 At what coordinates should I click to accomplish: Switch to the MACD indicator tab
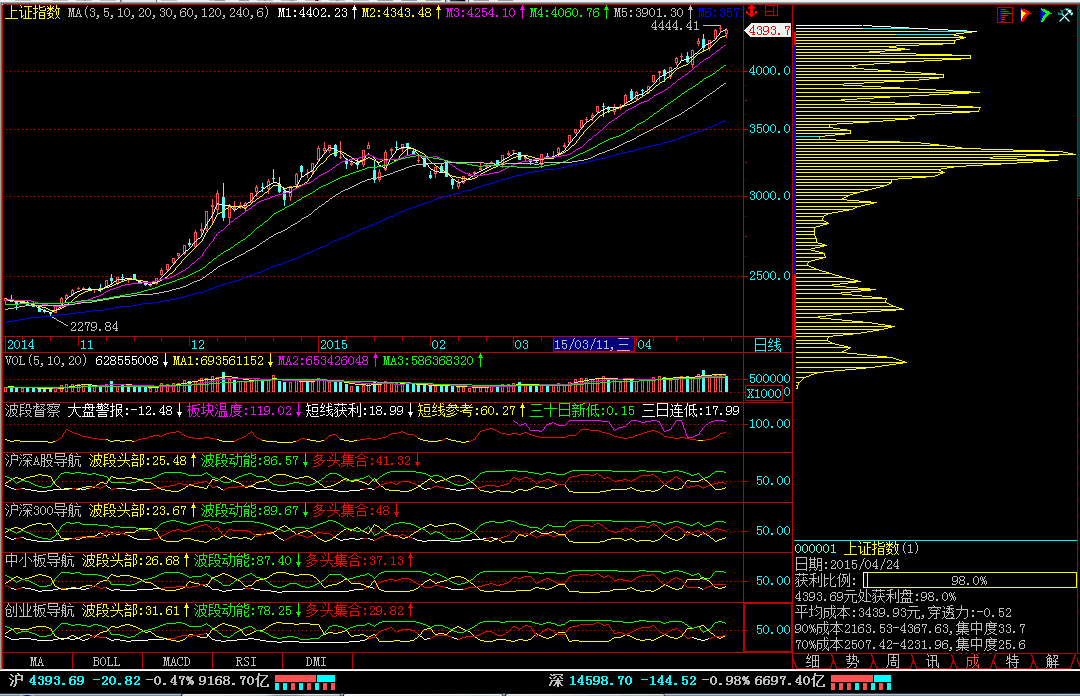tap(176, 661)
